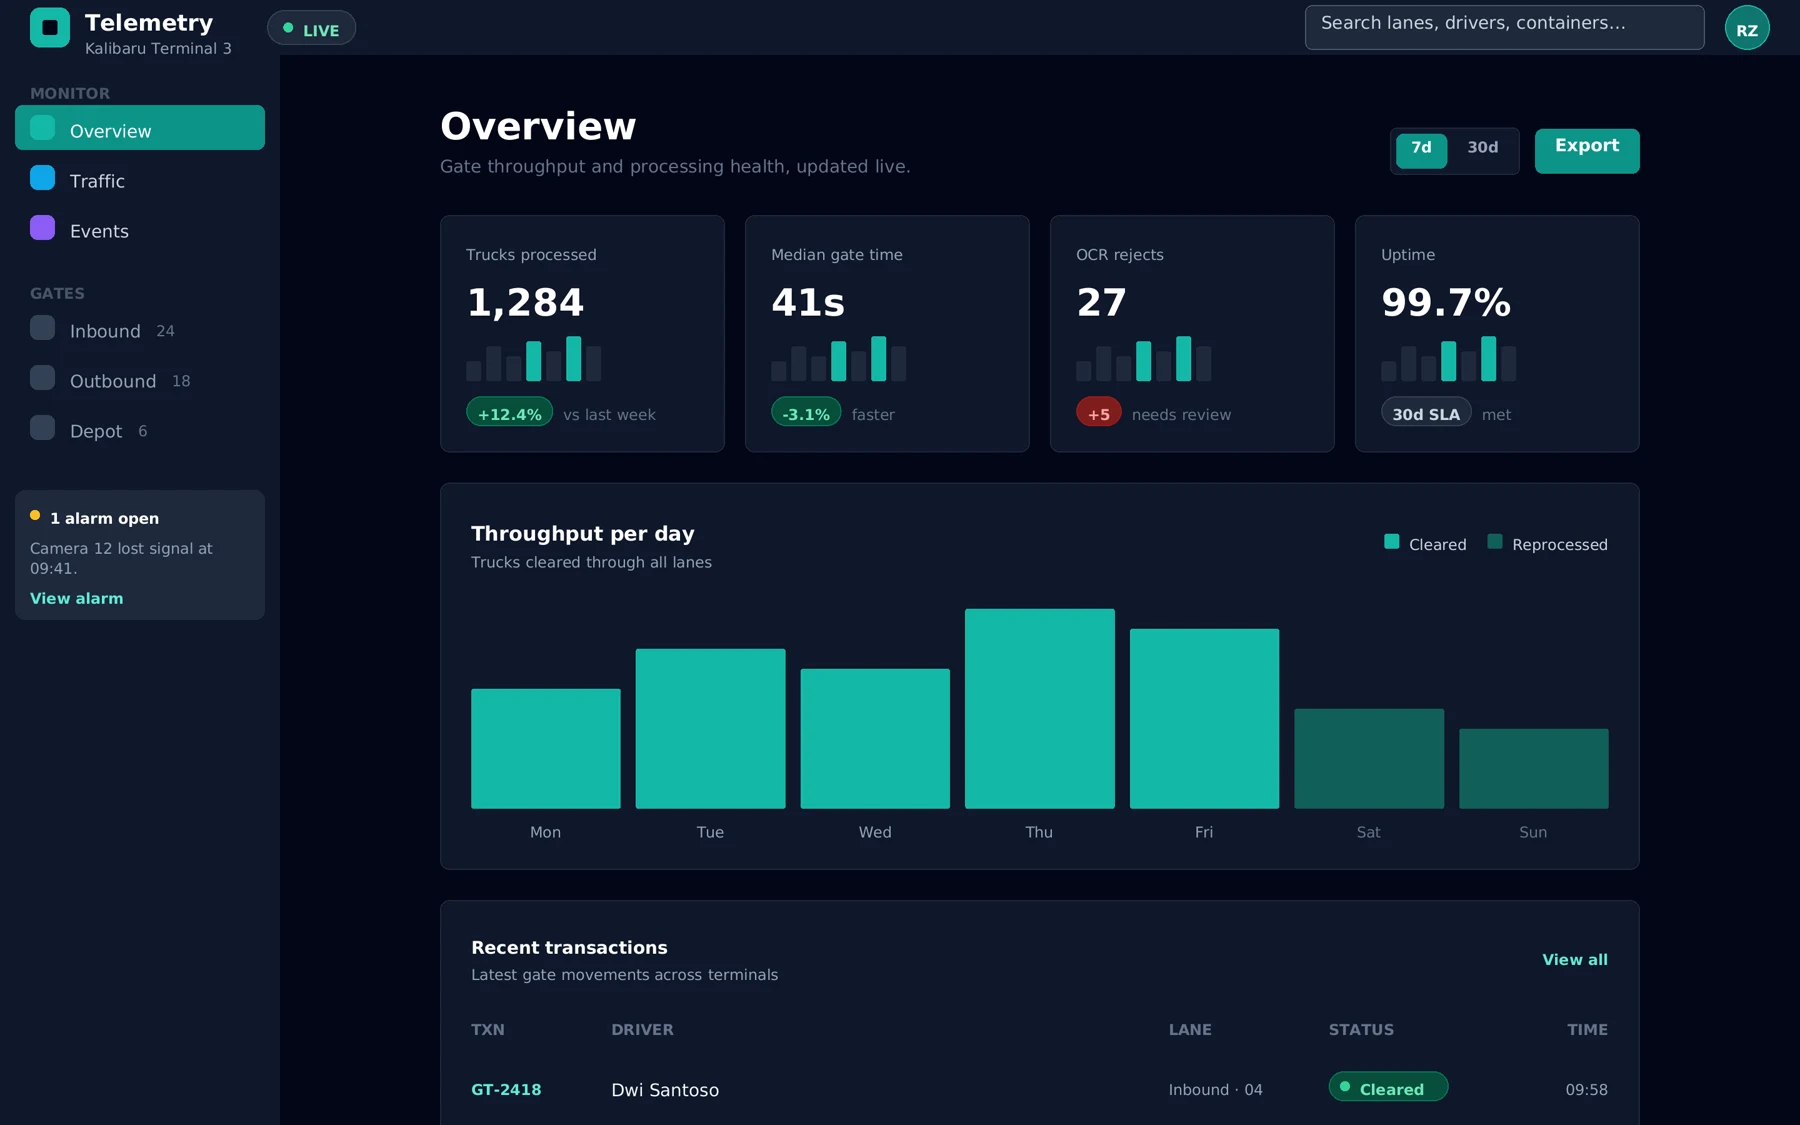Screen dimensions: 1800x1125
Task: Click the Overview sidebar icon
Action: [x=42, y=128]
